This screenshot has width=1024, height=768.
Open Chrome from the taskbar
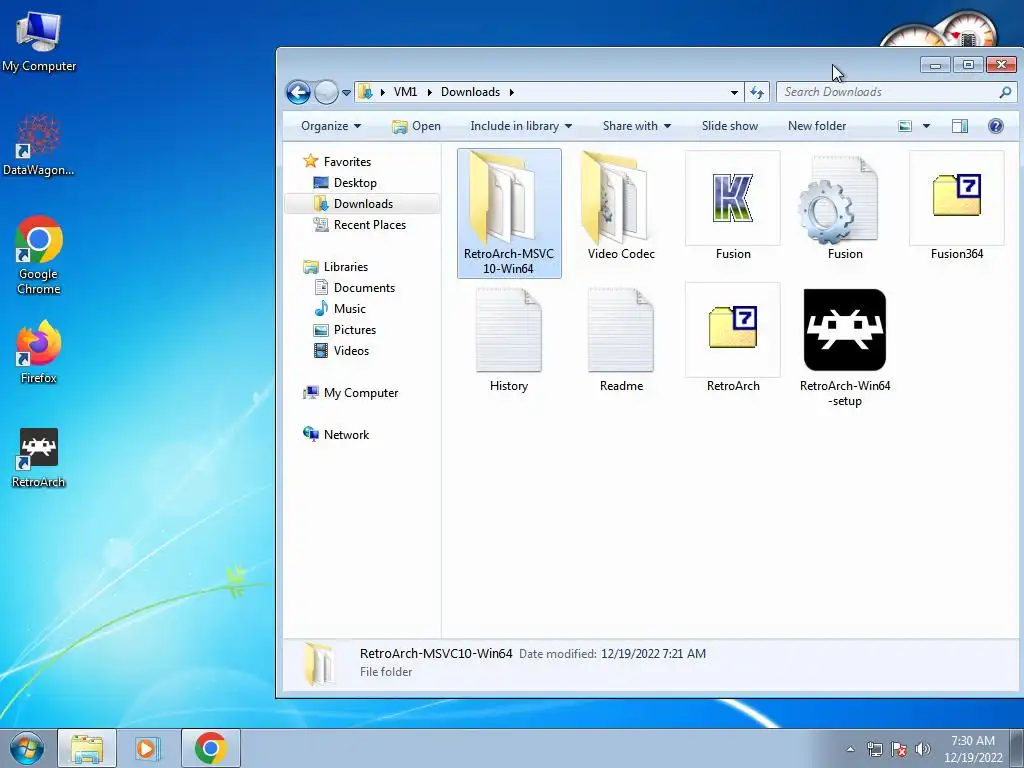click(x=210, y=748)
